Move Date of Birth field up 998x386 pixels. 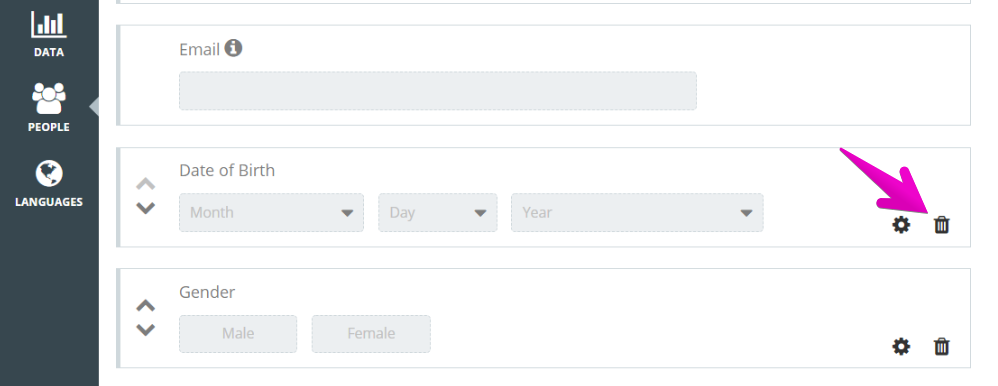[x=146, y=184]
